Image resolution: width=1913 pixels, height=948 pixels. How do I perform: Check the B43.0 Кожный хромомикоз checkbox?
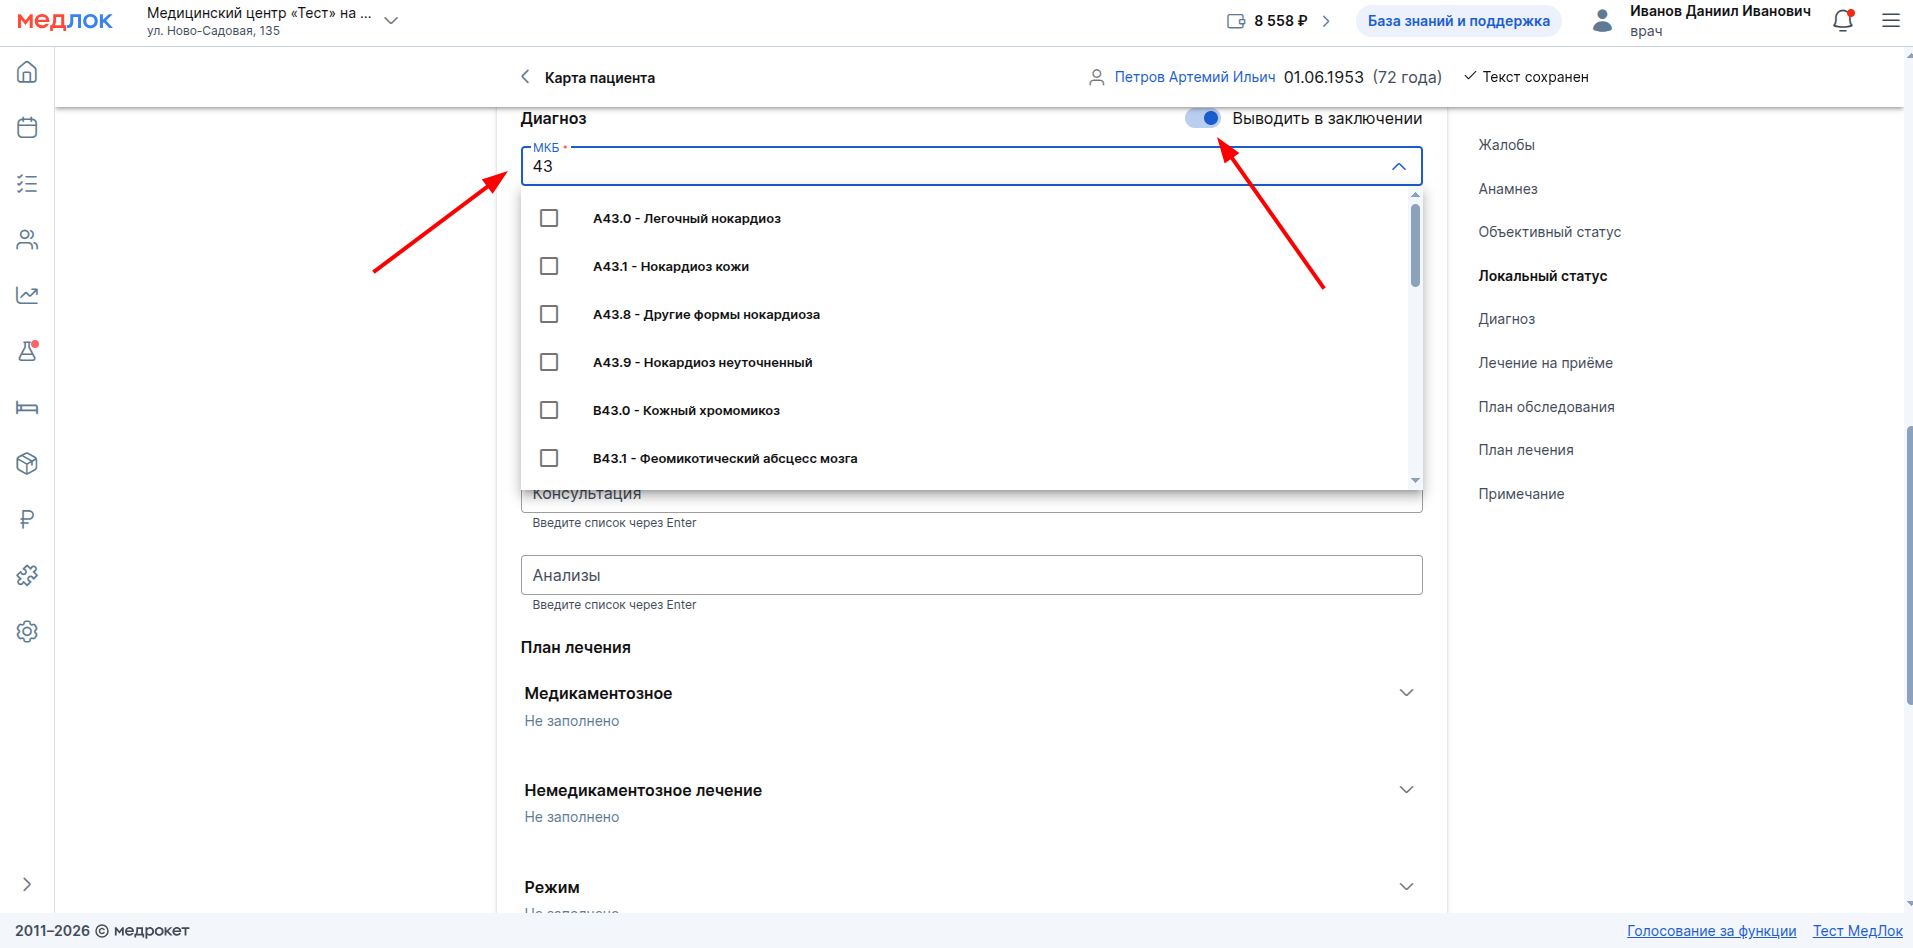pyautogui.click(x=549, y=410)
